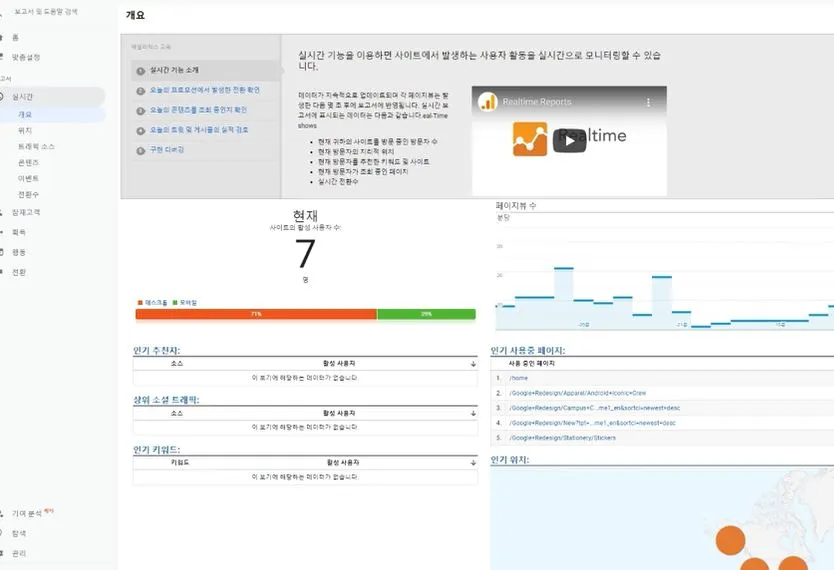The height and width of the screenshot is (570, 834).
Task: Click the 키워드 column header in keywords table
Action: (180, 463)
